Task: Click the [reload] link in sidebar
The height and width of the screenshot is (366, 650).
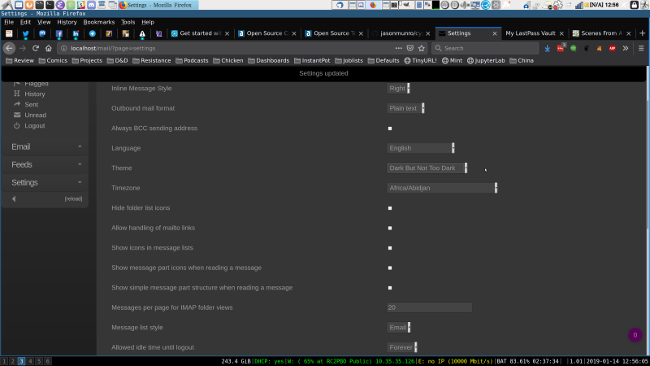Action: tap(73, 199)
